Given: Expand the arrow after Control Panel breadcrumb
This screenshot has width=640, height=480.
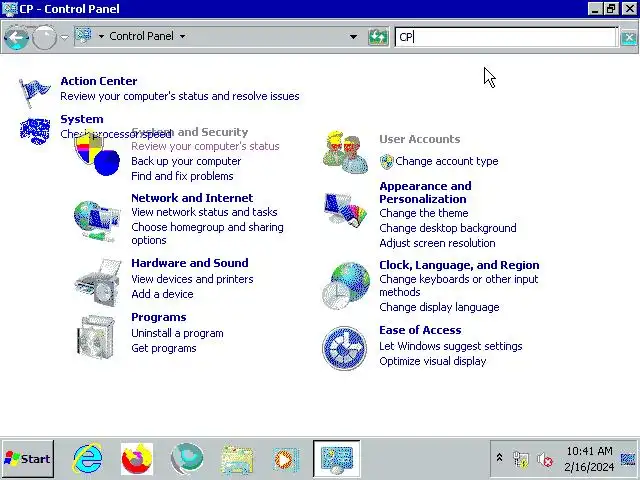Looking at the screenshot, I should pyautogui.click(x=182, y=36).
